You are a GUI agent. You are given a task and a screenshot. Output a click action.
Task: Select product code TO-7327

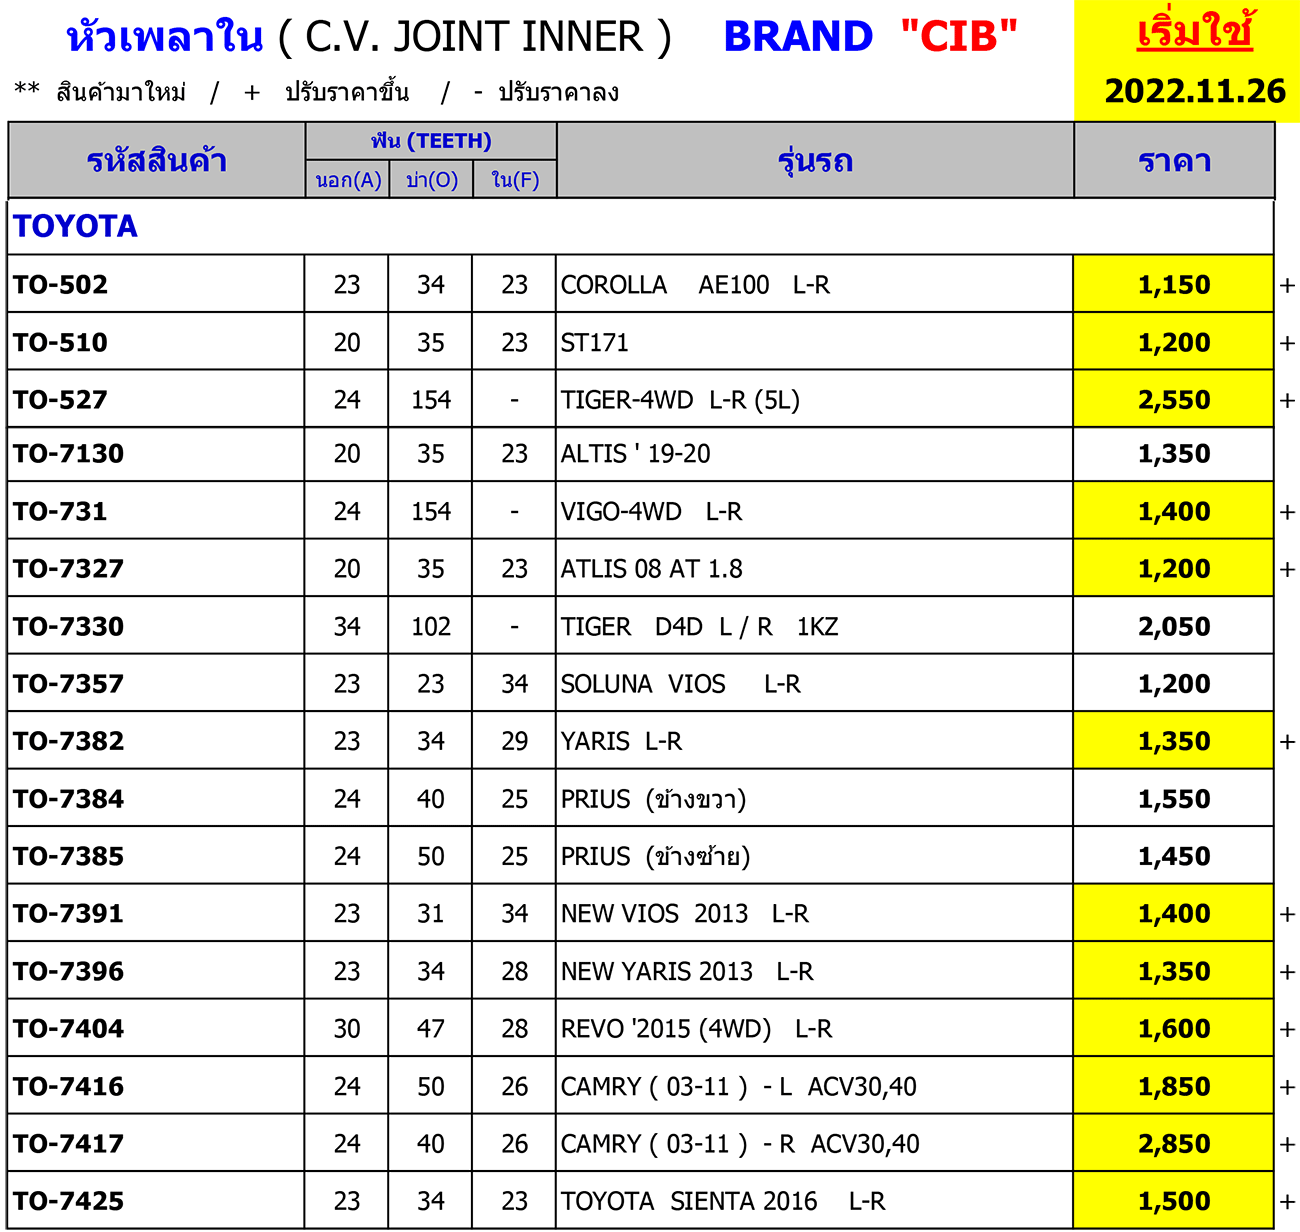[x=68, y=569]
